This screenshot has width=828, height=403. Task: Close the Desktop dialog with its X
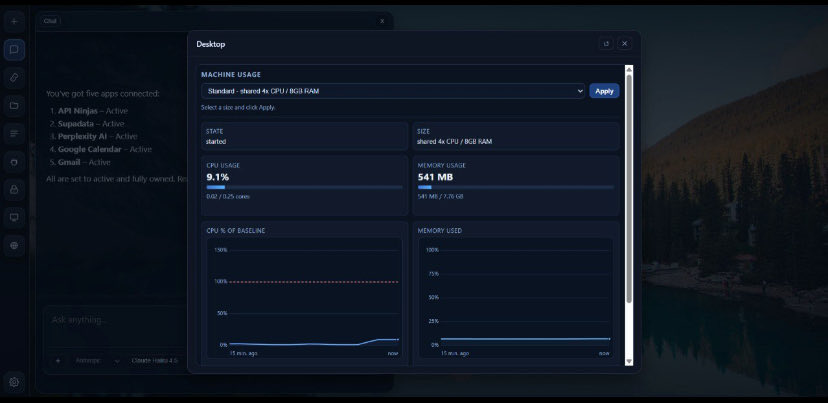[x=624, y=44]
